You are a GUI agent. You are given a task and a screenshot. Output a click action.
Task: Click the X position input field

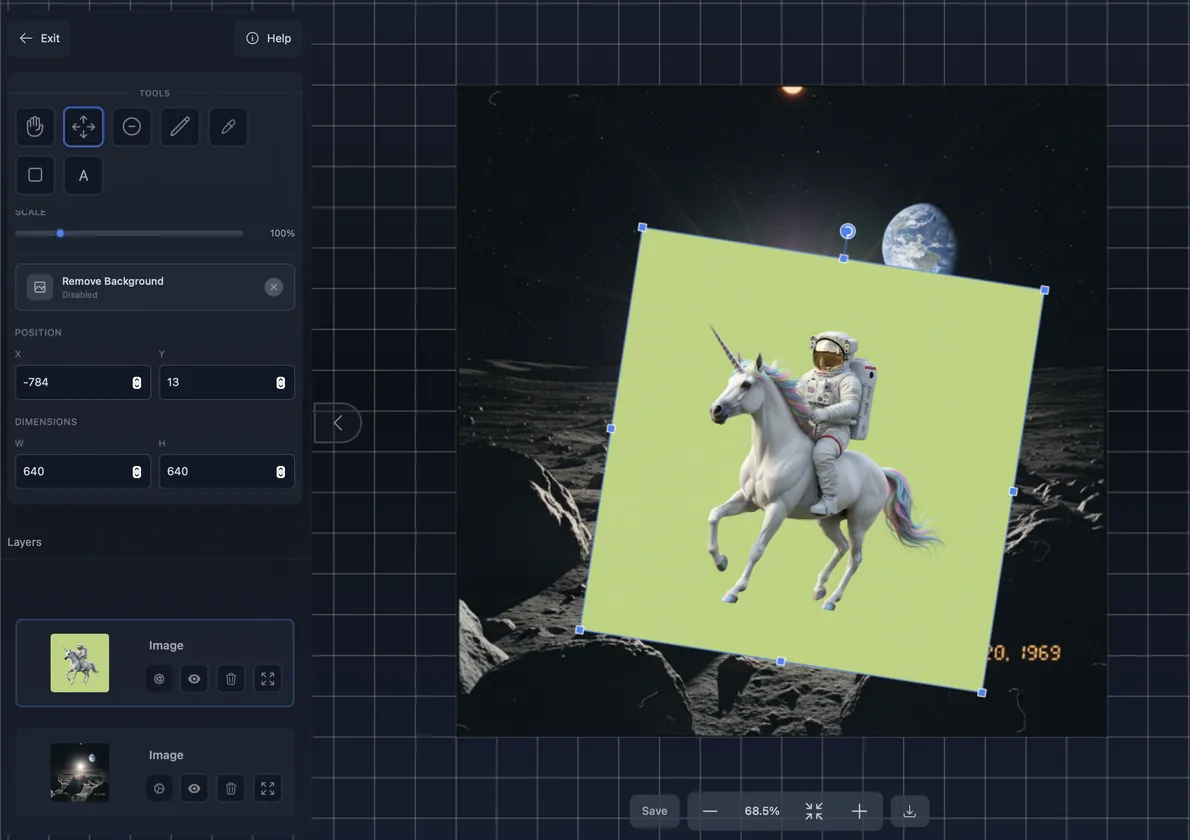click(x=75, y=382)
